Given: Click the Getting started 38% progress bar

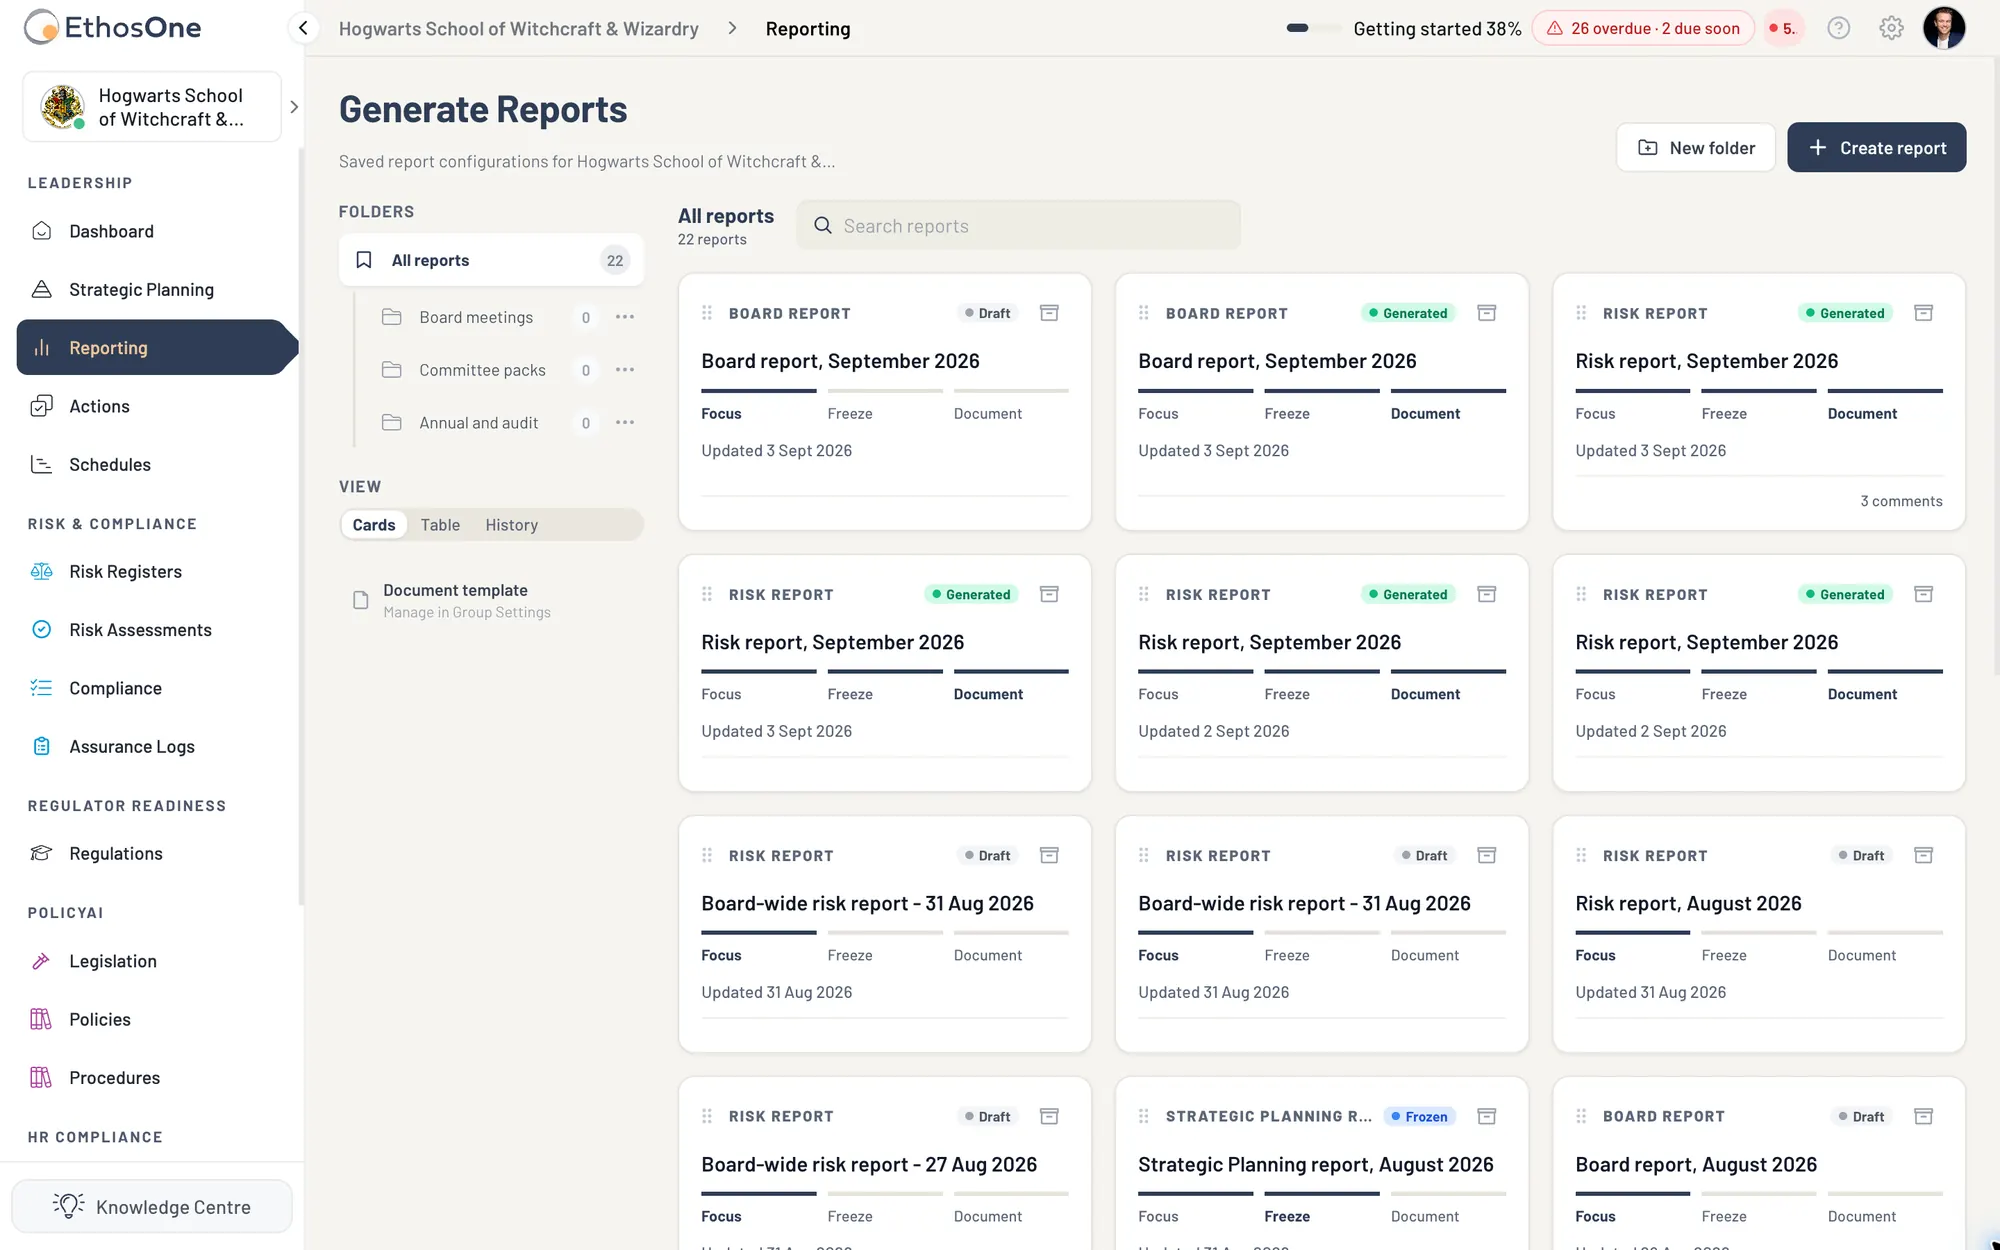Looking at the screenshot, I should click(1313, 28).
